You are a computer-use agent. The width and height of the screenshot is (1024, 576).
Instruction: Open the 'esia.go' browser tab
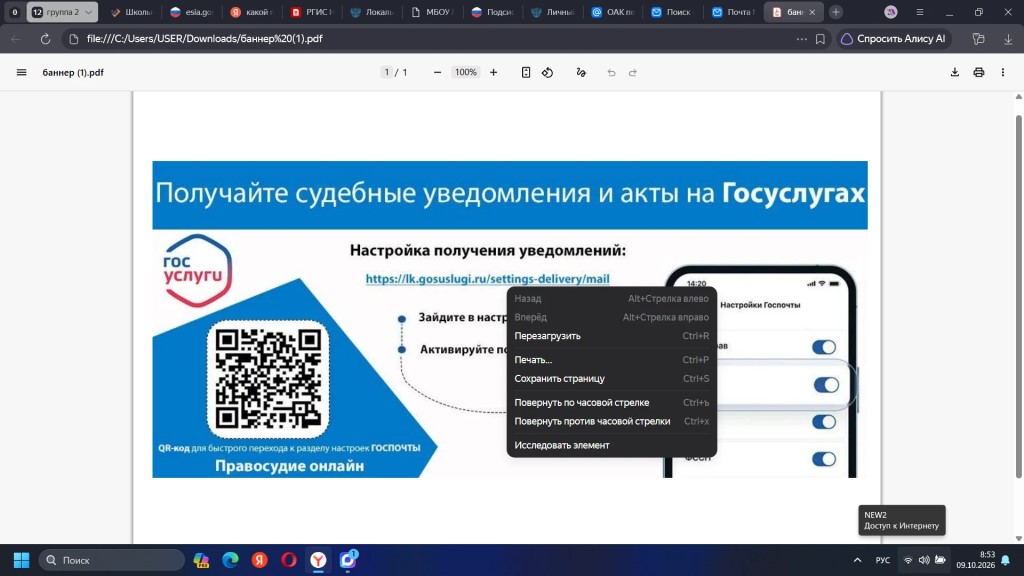191,12
